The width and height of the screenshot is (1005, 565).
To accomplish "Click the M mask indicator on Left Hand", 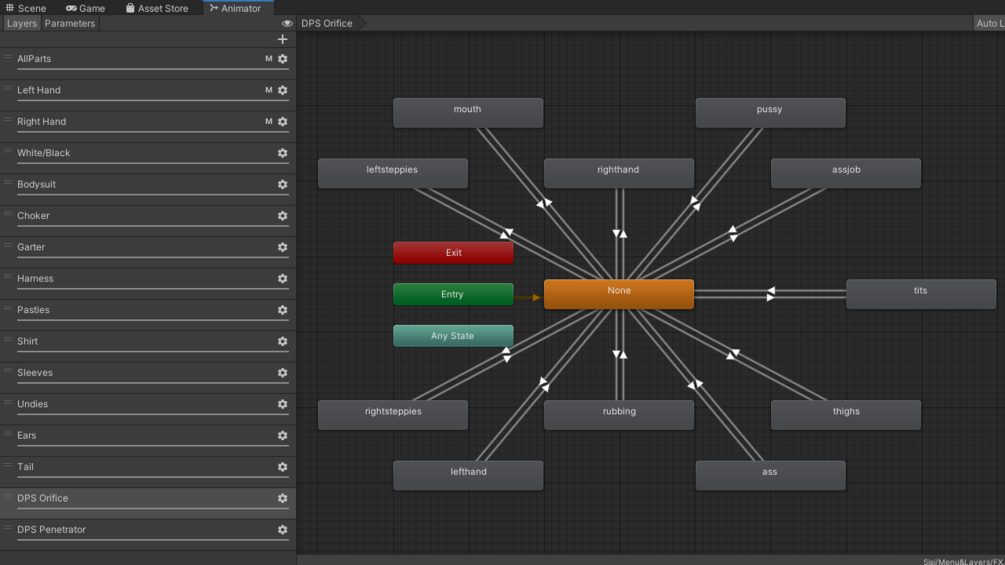I will pos(269,90).
